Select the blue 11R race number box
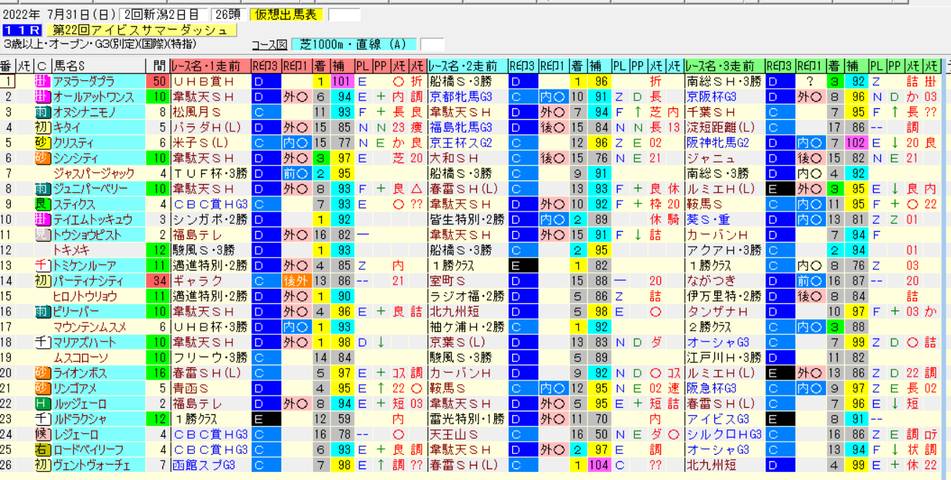The height and width of the screenshot is (480, 951). coord(21,30)
